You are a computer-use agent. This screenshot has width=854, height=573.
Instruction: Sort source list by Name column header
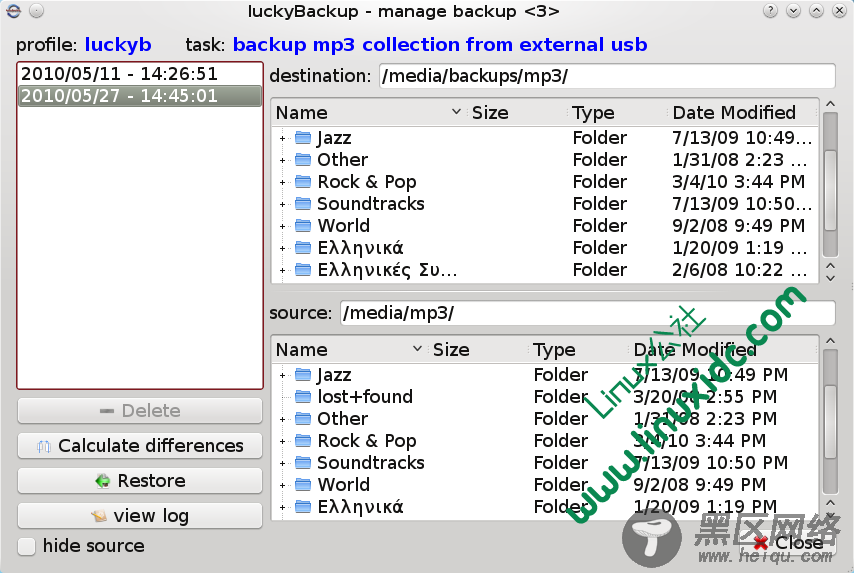[x=349, y=350]
